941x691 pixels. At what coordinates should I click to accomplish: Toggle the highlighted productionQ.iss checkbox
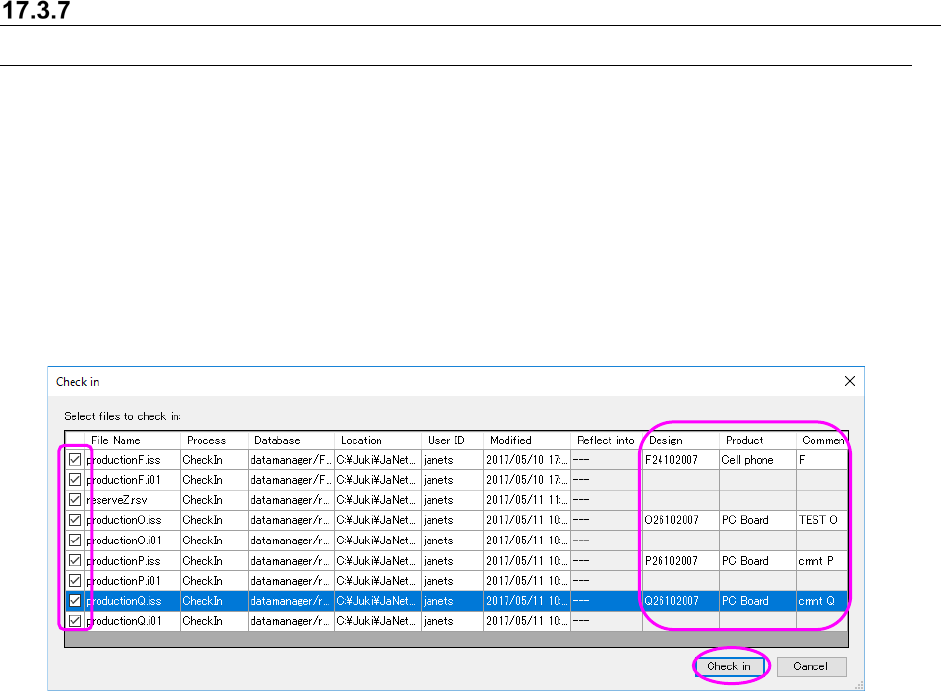[75, 601]
